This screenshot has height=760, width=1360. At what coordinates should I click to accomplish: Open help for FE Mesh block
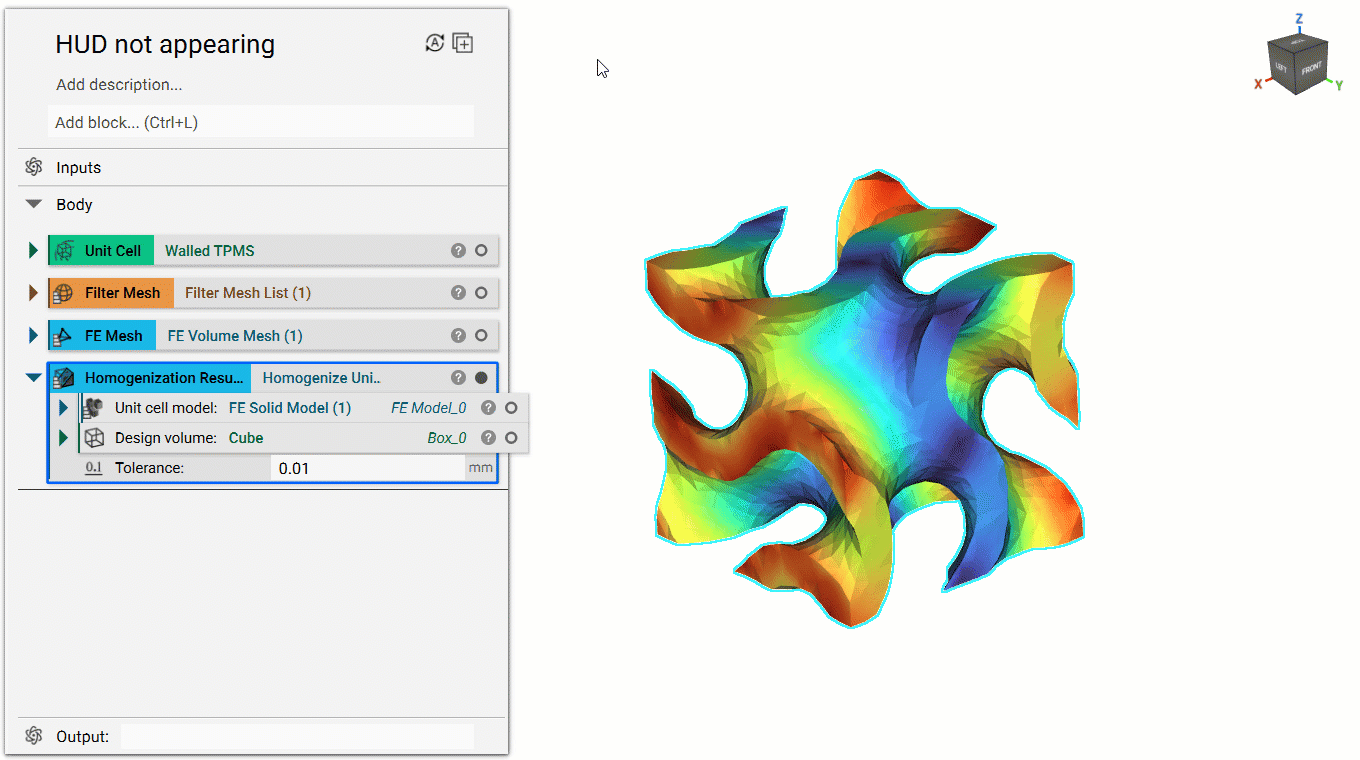pyautogui.click(x=458, y=336)
